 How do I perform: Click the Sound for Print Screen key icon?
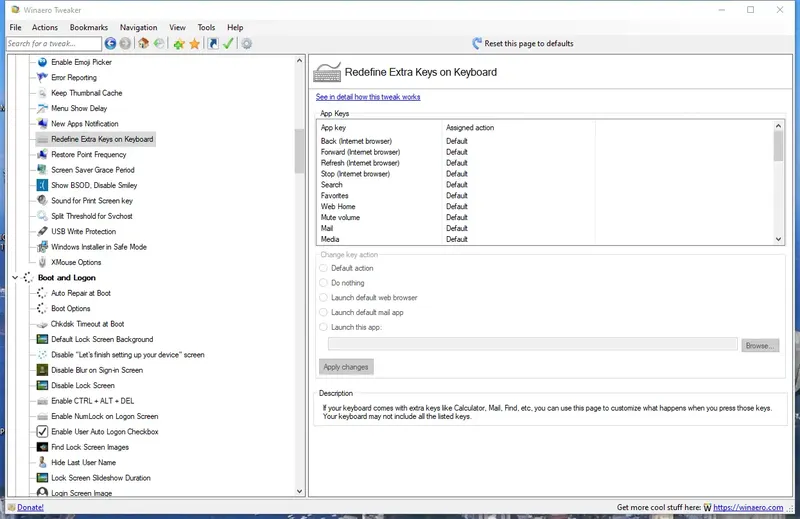point(42,200)
